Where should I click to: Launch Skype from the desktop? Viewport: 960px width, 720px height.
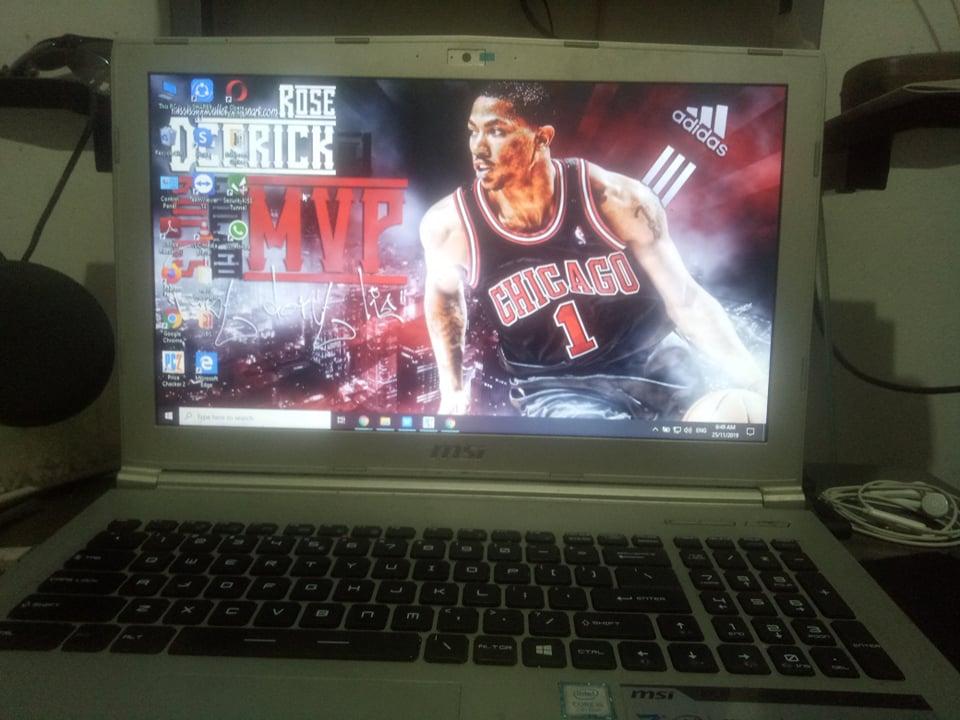click(x=203, y=136)
